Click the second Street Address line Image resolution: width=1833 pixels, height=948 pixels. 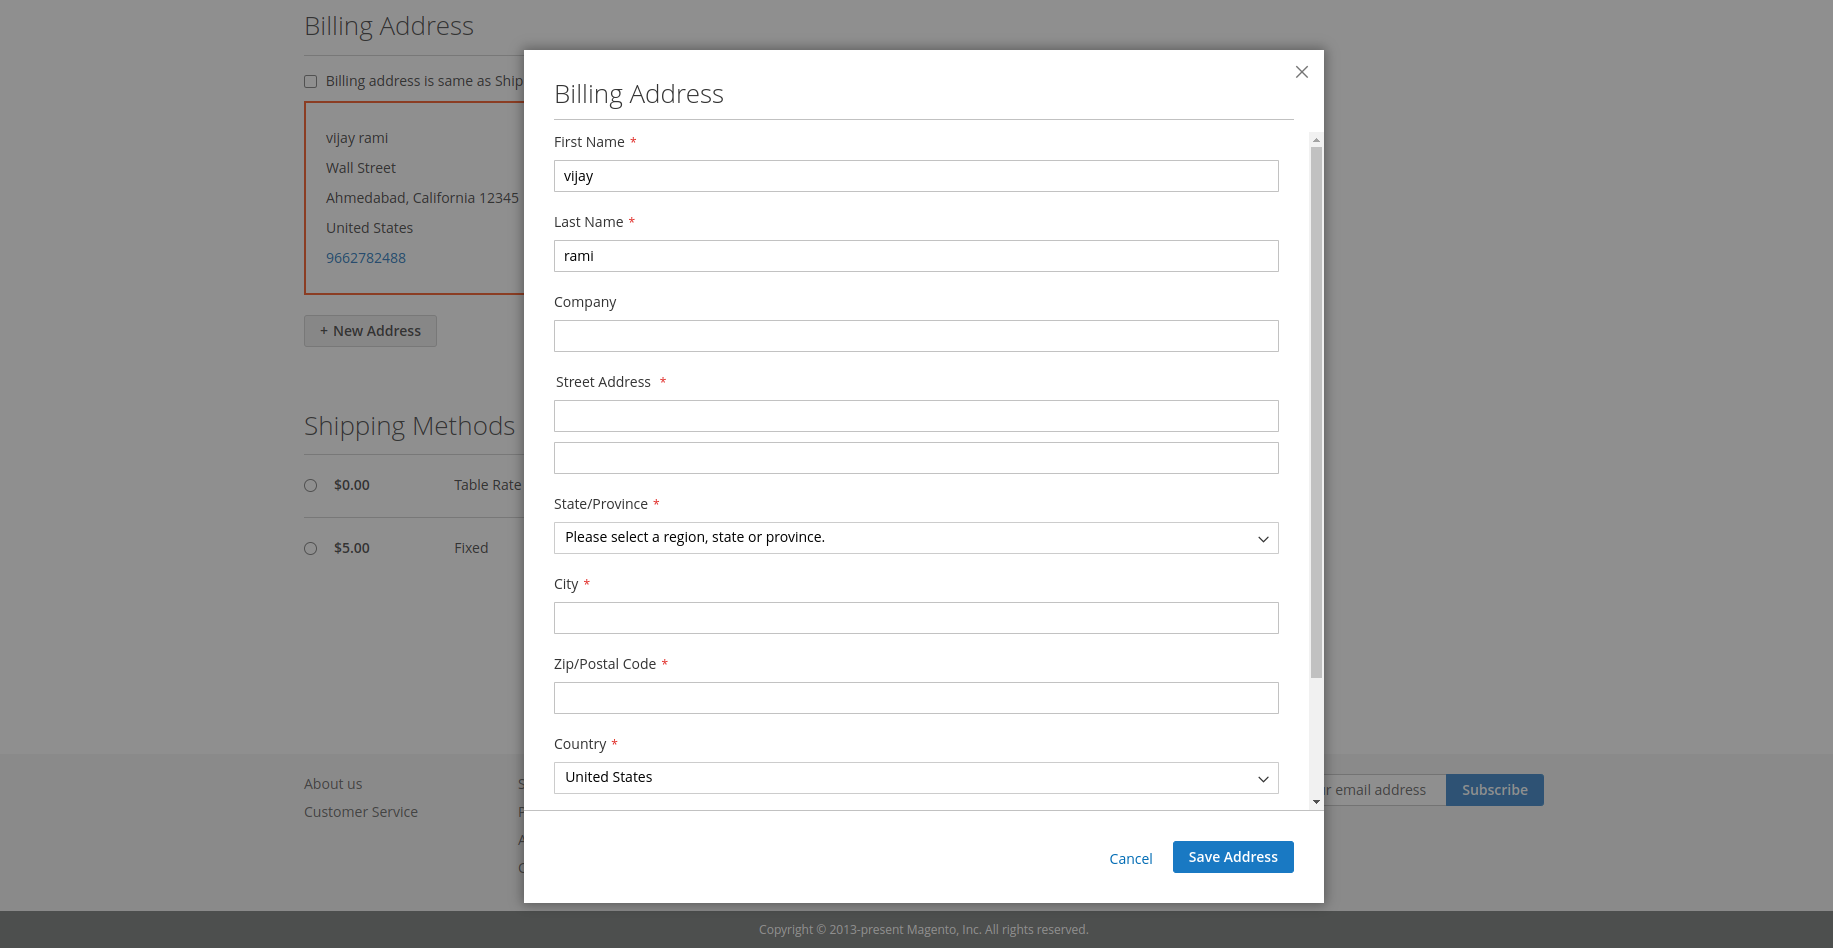click(916, 458)
